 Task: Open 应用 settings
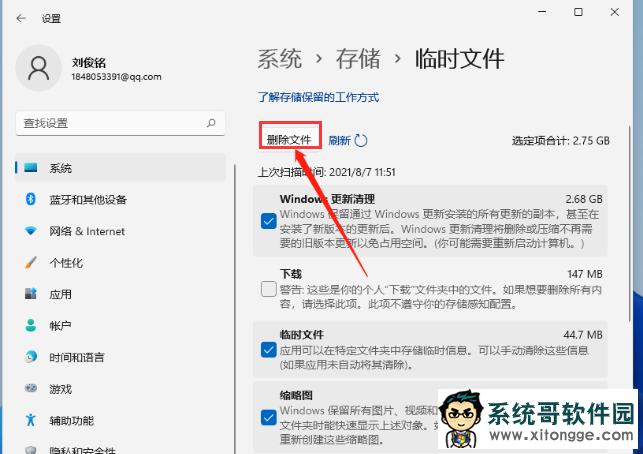coord(121,294)
